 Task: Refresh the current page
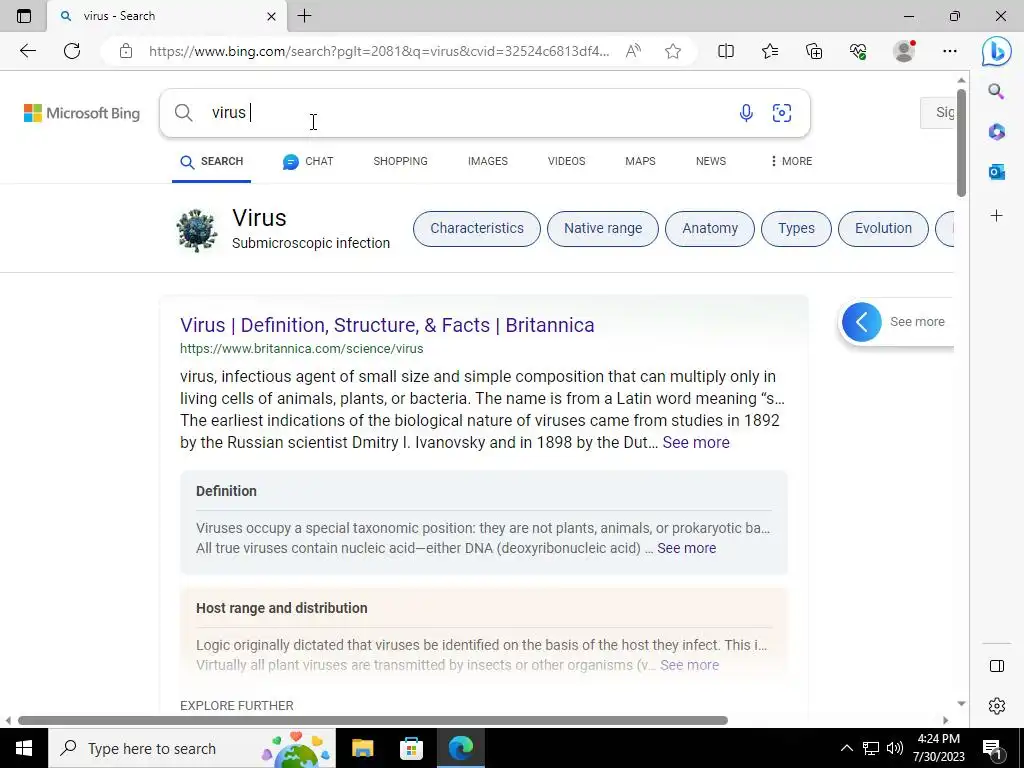72,51
